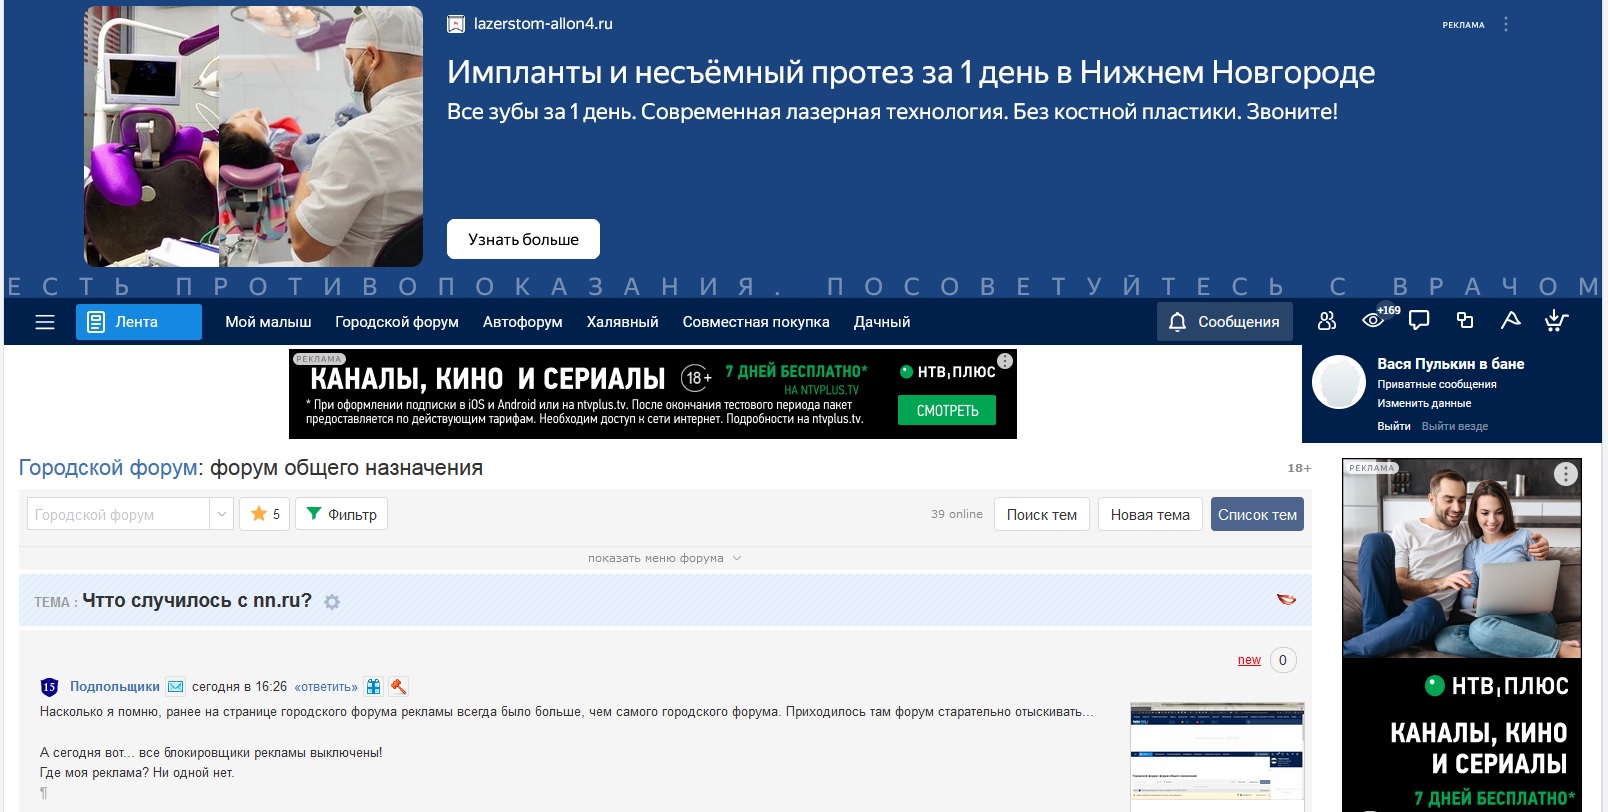
Task: Toggle the Фильтр filter button
Action: pyautogui.click(x=341, y=514)
